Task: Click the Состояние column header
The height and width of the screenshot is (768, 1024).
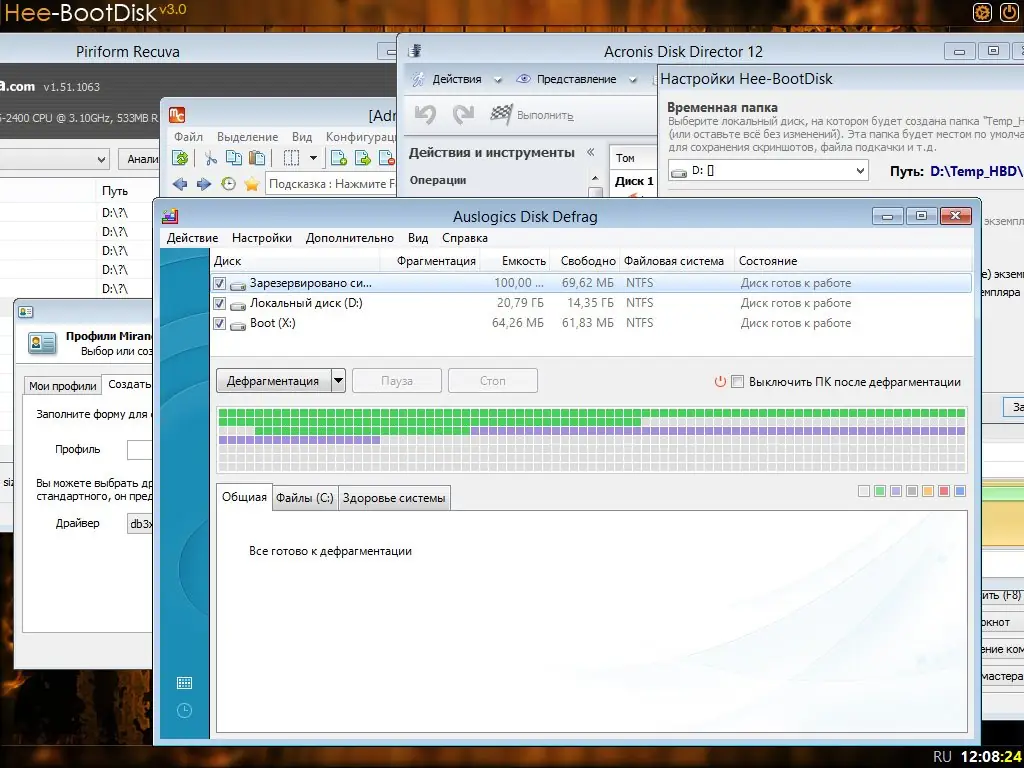Action: tap(852, 261)
